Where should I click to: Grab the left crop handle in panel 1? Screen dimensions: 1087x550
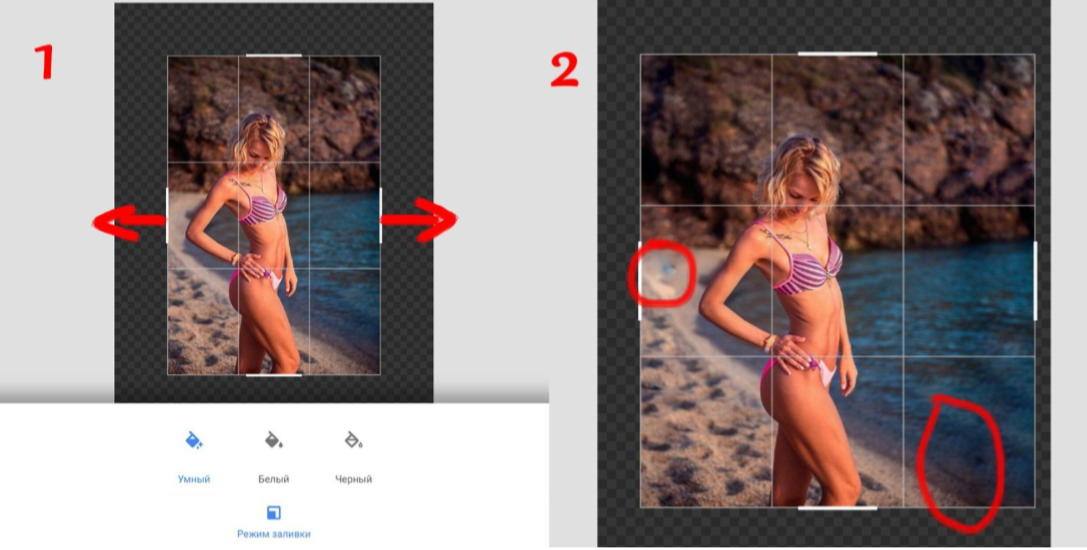coord(167,216)
